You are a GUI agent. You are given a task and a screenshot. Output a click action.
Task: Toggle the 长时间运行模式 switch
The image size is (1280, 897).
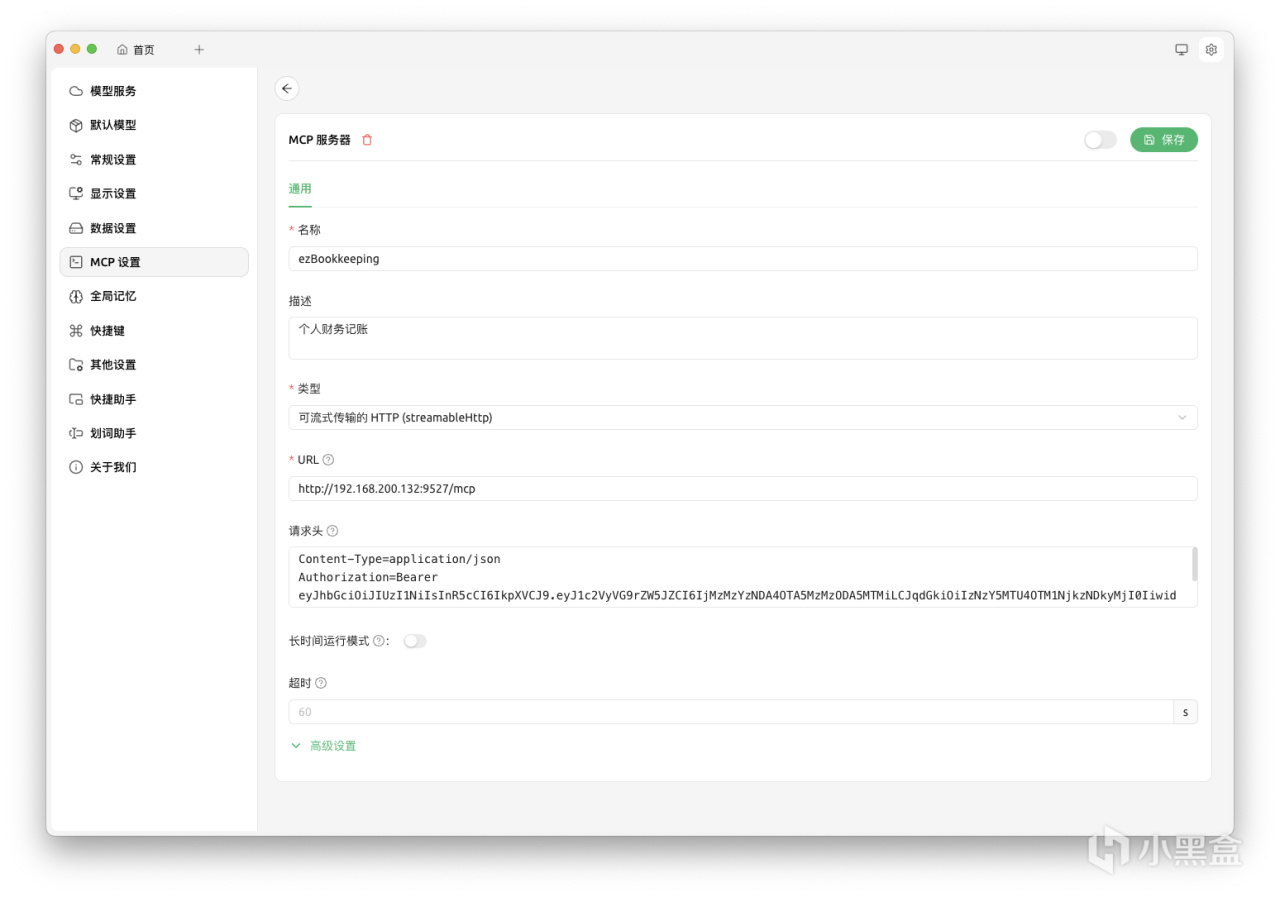[x=415, y=641]
